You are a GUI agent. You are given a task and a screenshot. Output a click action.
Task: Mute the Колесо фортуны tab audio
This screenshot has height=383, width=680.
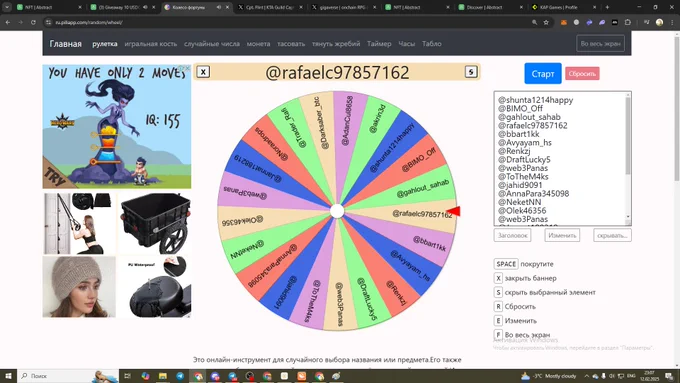tap(219, 7)
